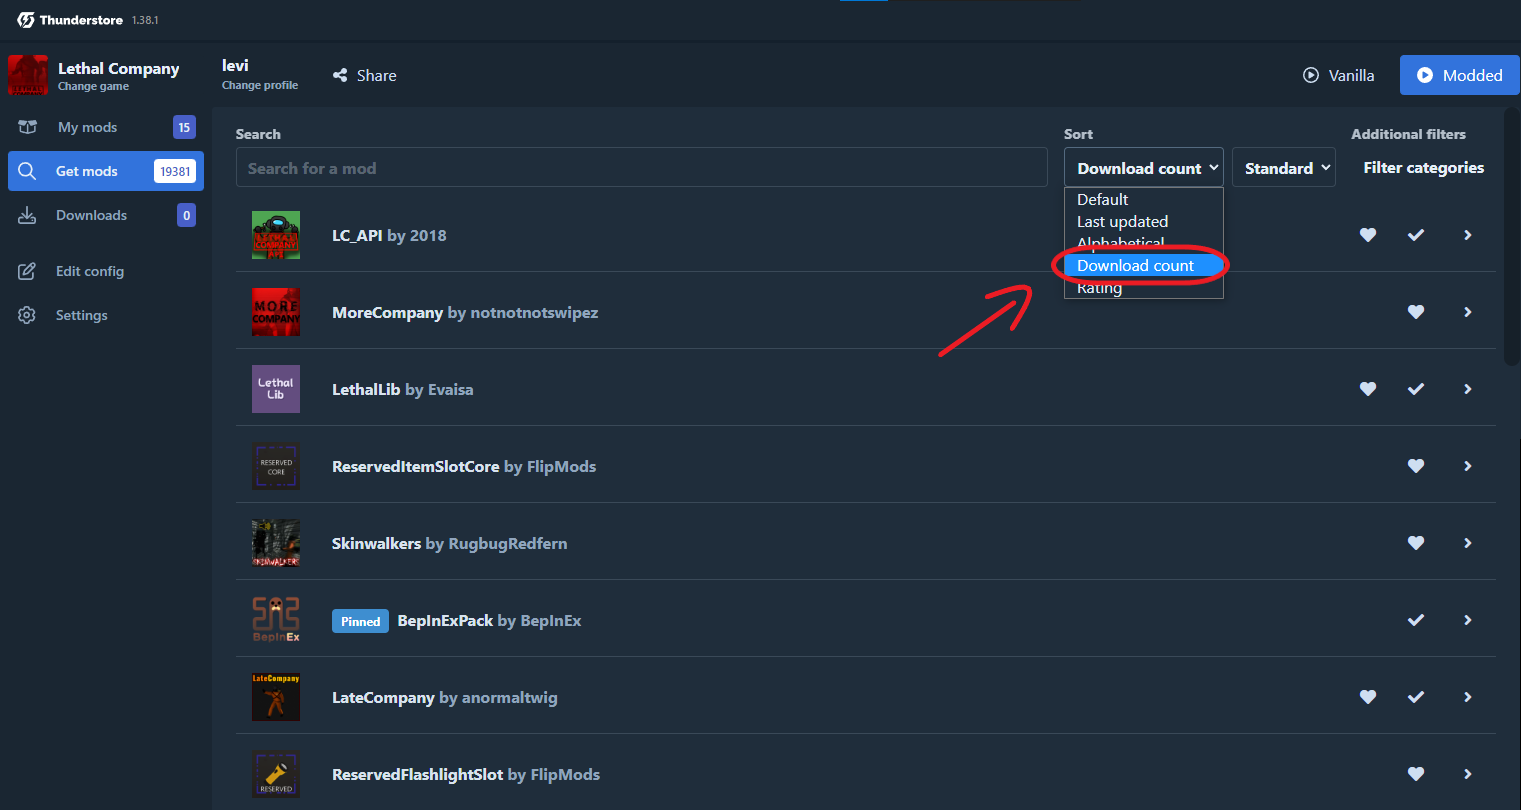Open Settings via the gear icon
This screenshot has width=1521, height=810.
(x=27, y=315)
